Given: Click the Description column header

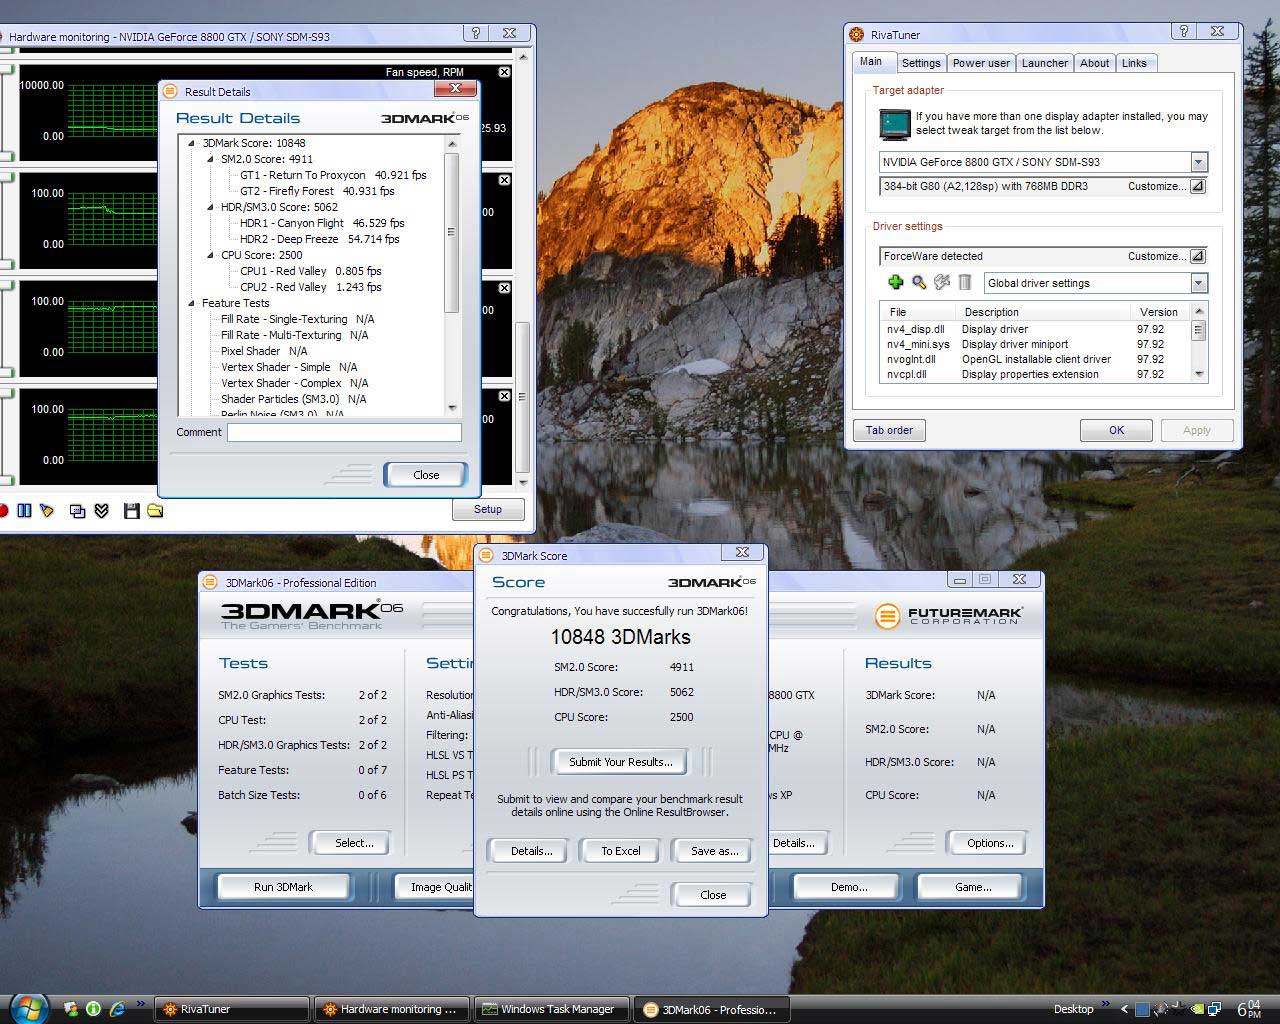Looking at the screenshot, I should pos(1043,312).
